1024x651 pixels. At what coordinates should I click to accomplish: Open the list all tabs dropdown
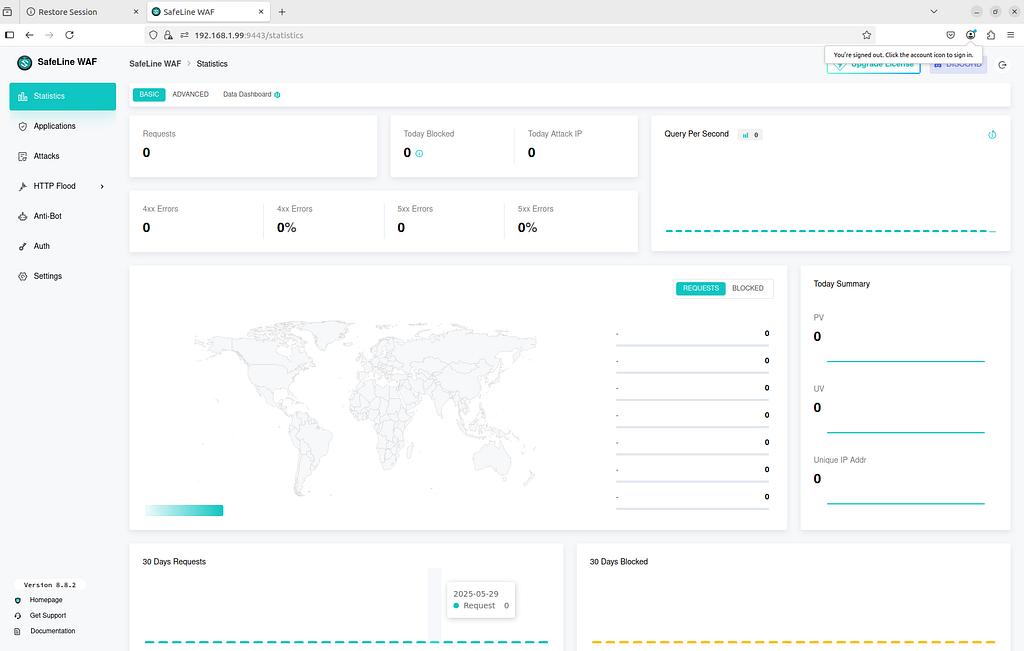click(934, 12)
